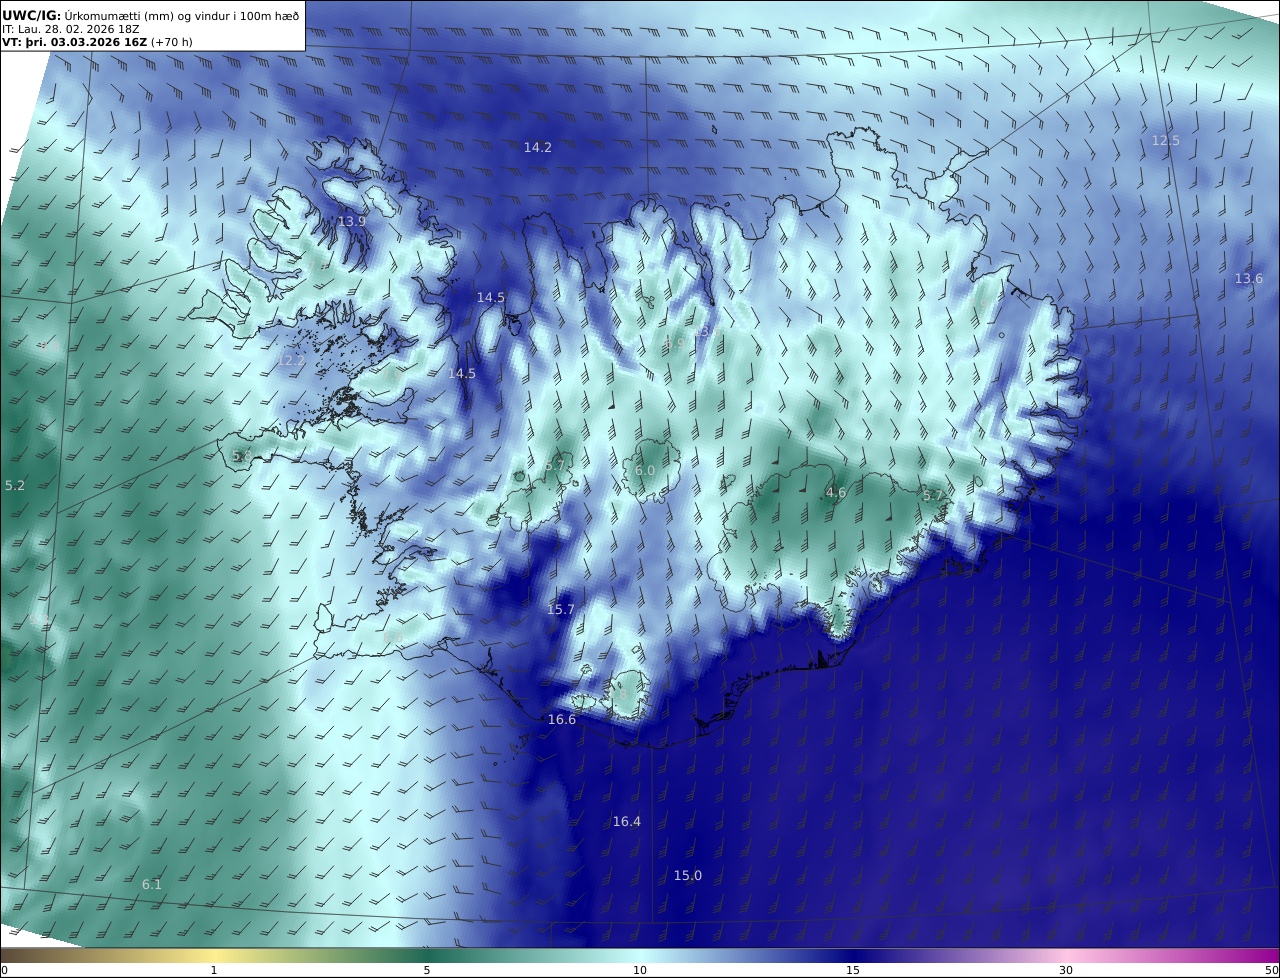Select the 15.7 precipitation value
This screenshot has height=978, width=1280.
point(561,609)
